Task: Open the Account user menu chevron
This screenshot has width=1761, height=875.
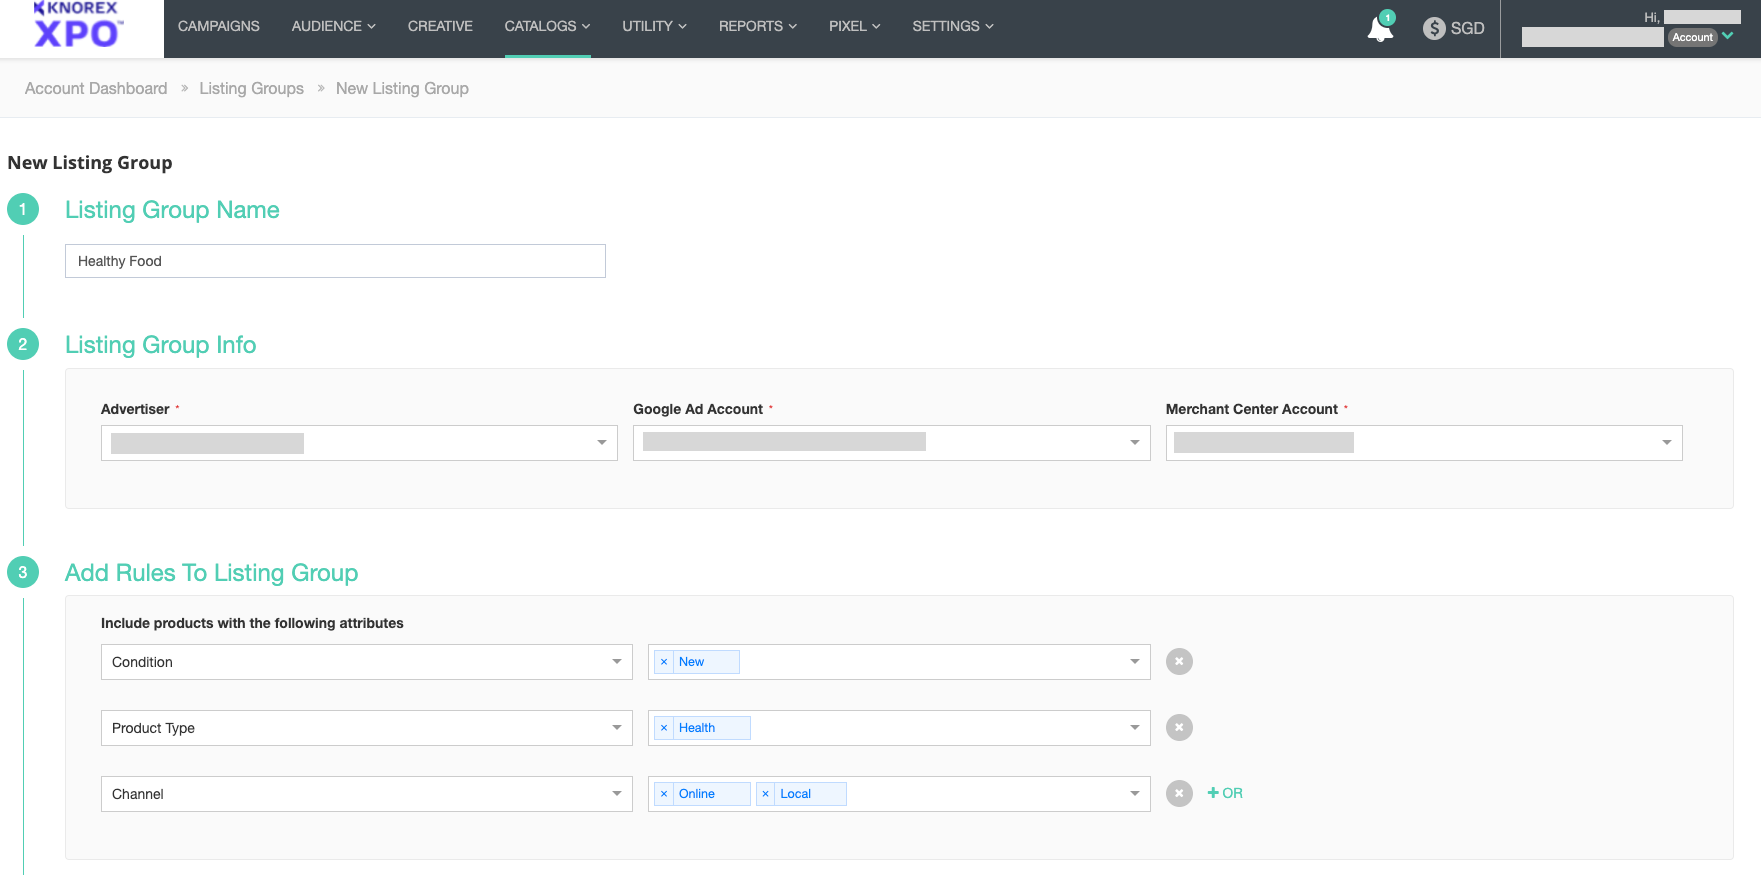Action: tap(1727, 36)
